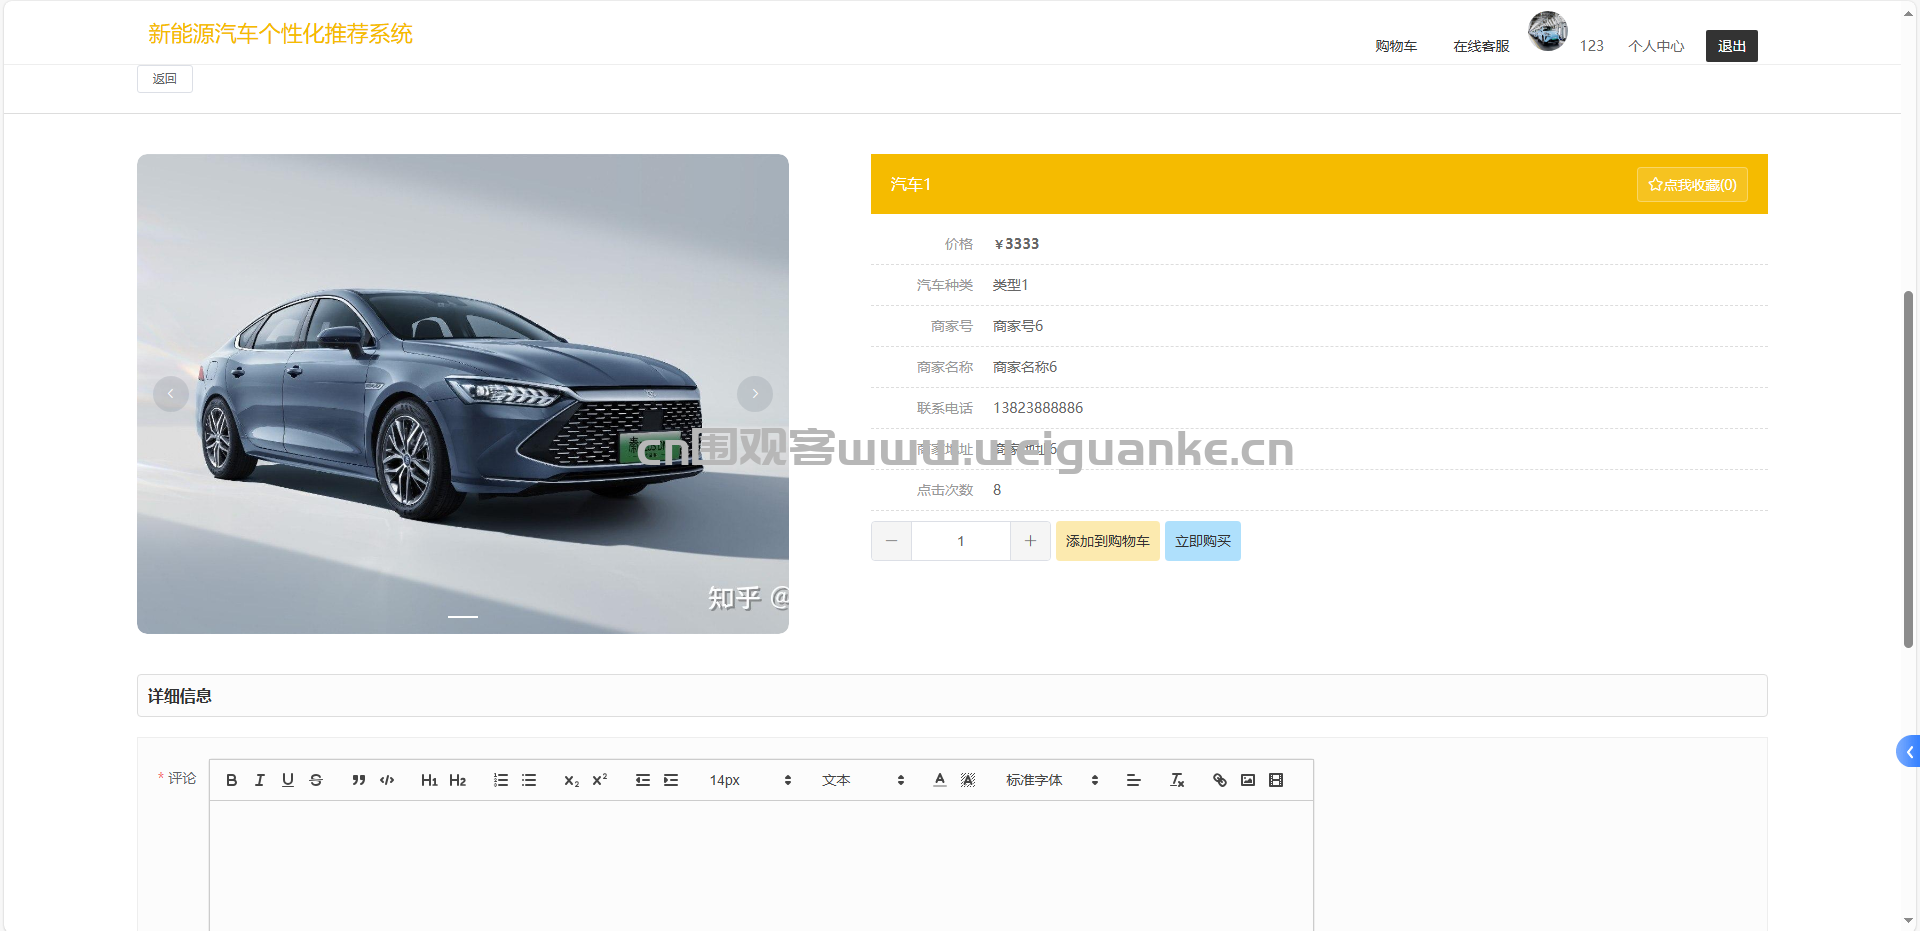Click the insert image icon
This screenshot has width=1920, height=931.
point(1247,780)
